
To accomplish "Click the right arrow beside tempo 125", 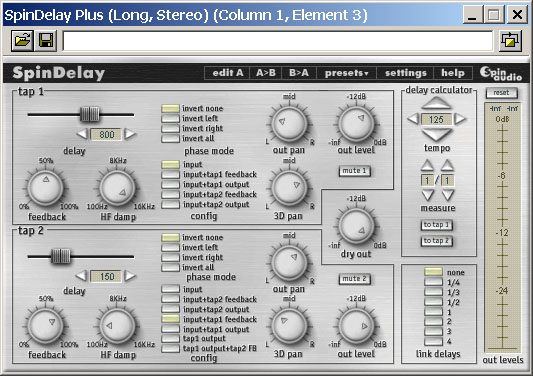I will click(460, 119).
